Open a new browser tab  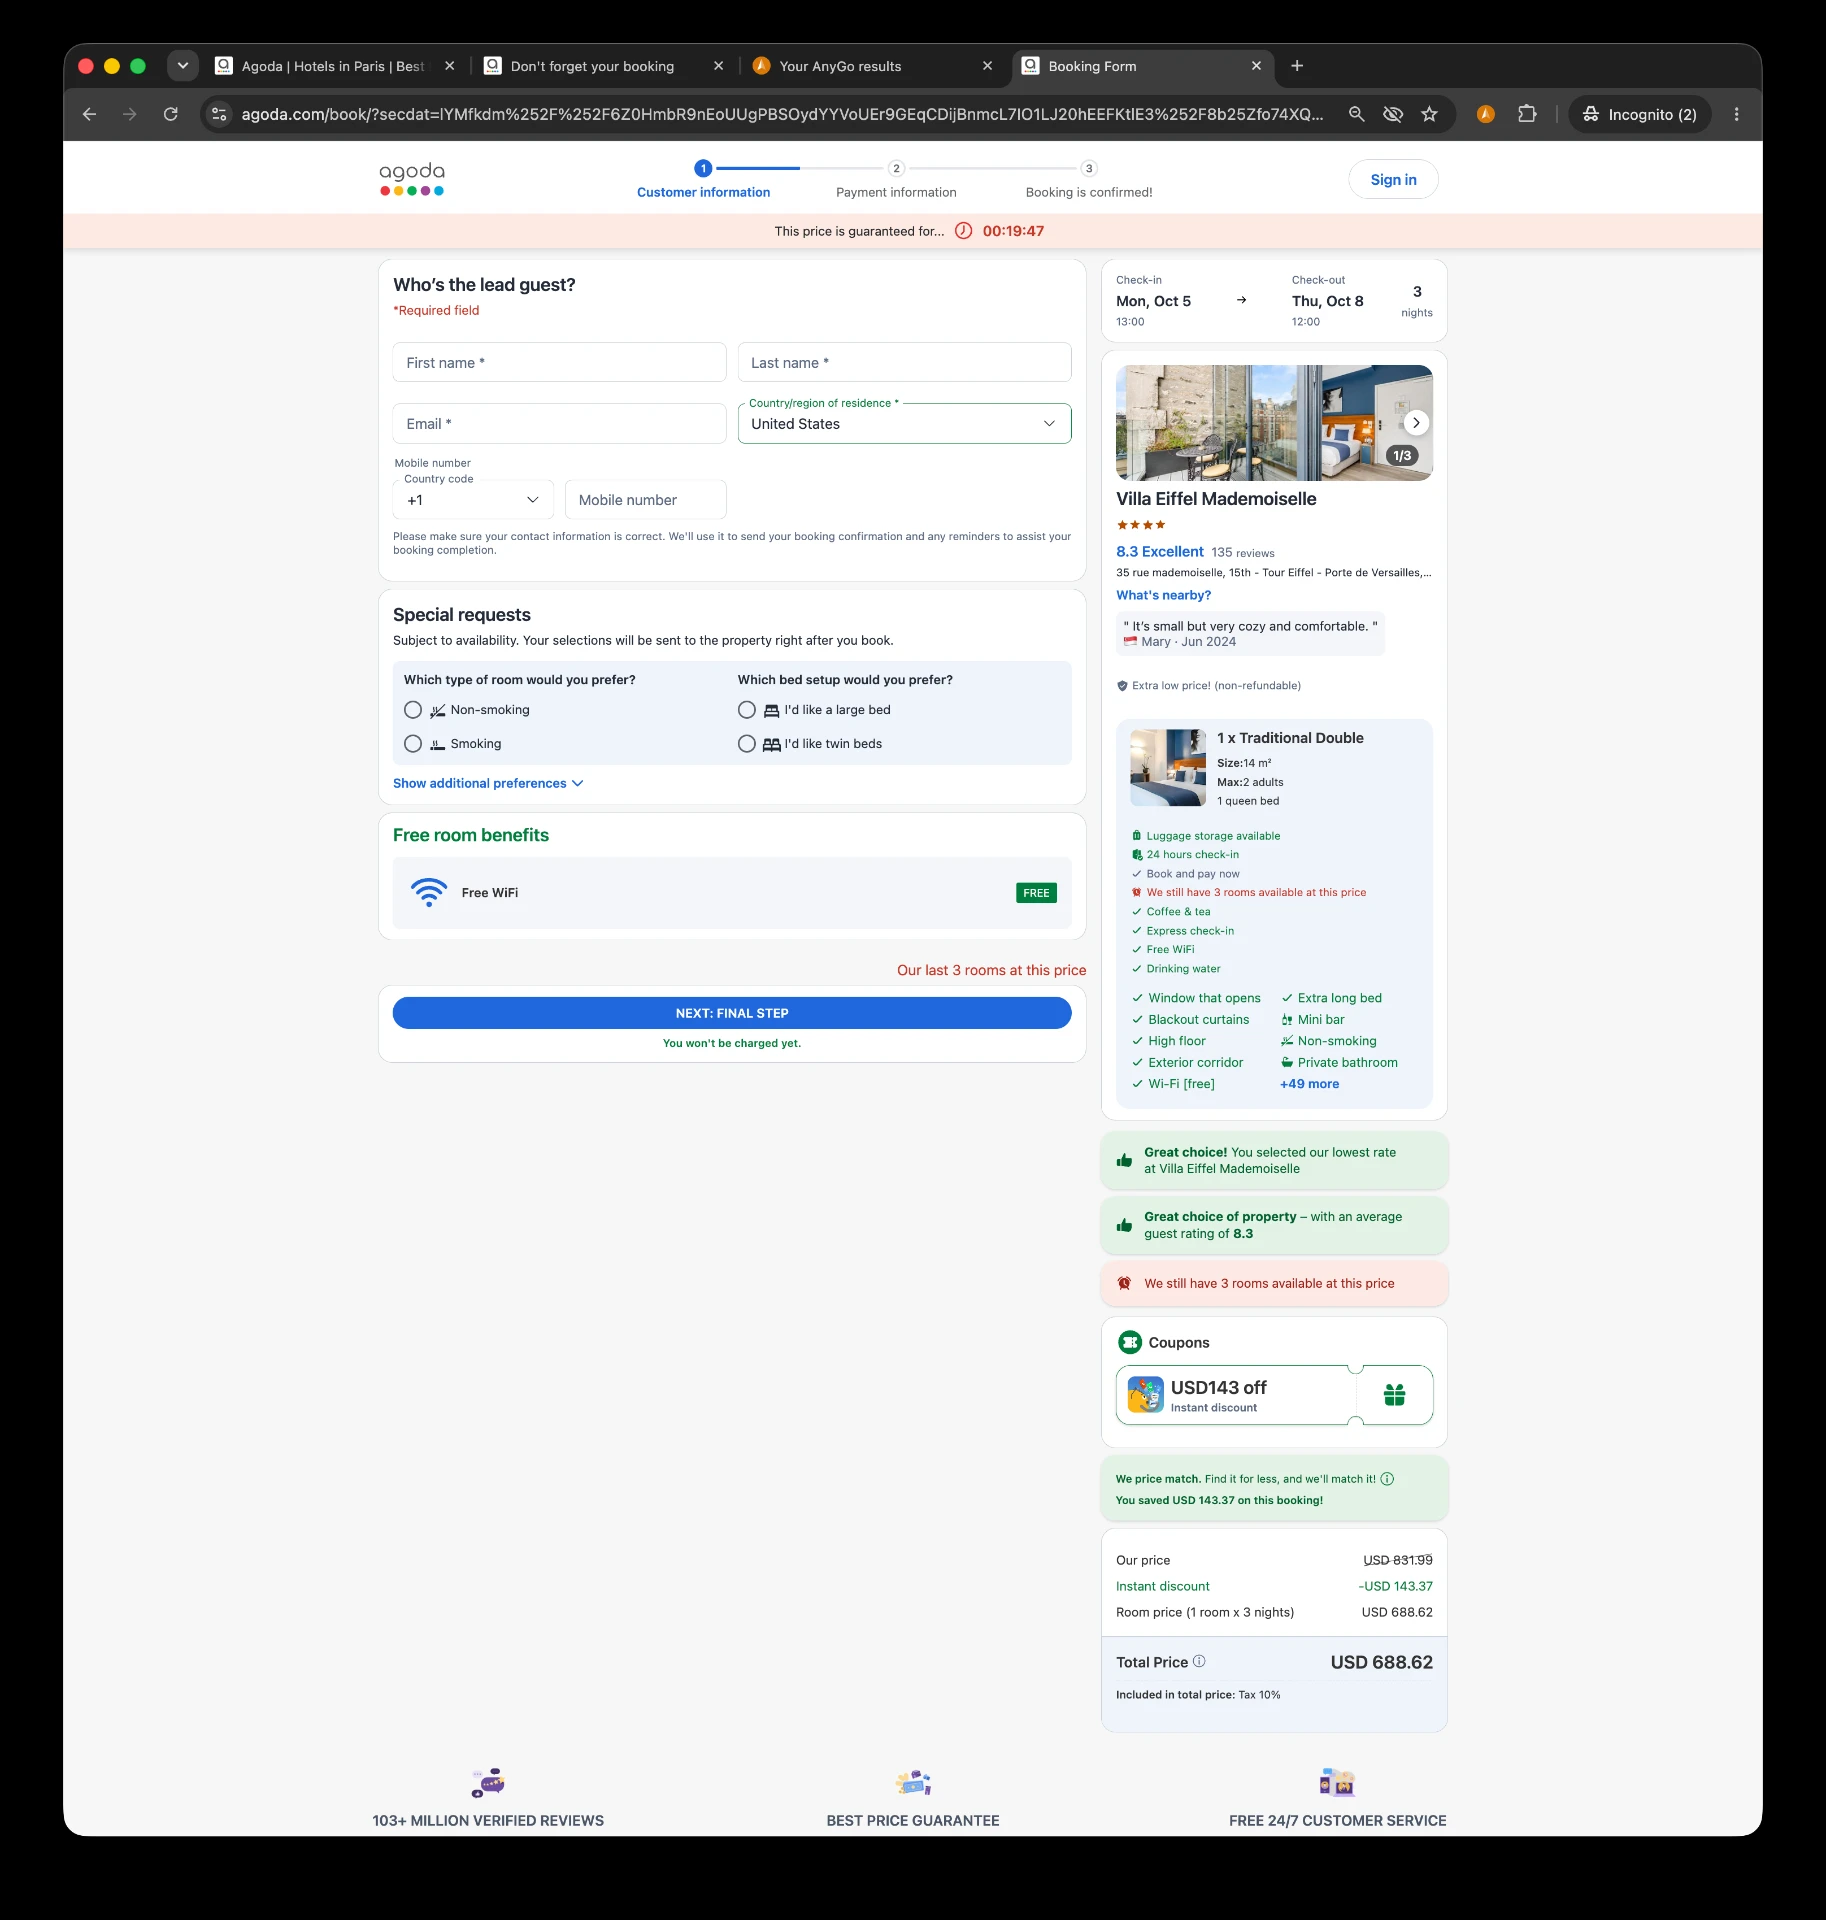[1297, 66]
